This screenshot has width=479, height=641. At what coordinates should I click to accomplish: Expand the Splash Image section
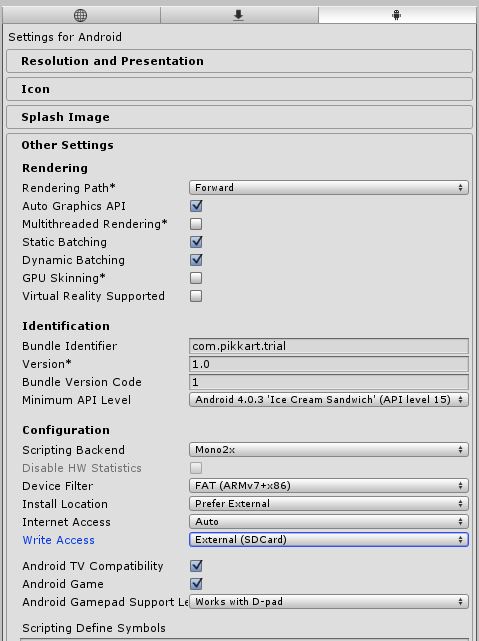coord(240,117)
